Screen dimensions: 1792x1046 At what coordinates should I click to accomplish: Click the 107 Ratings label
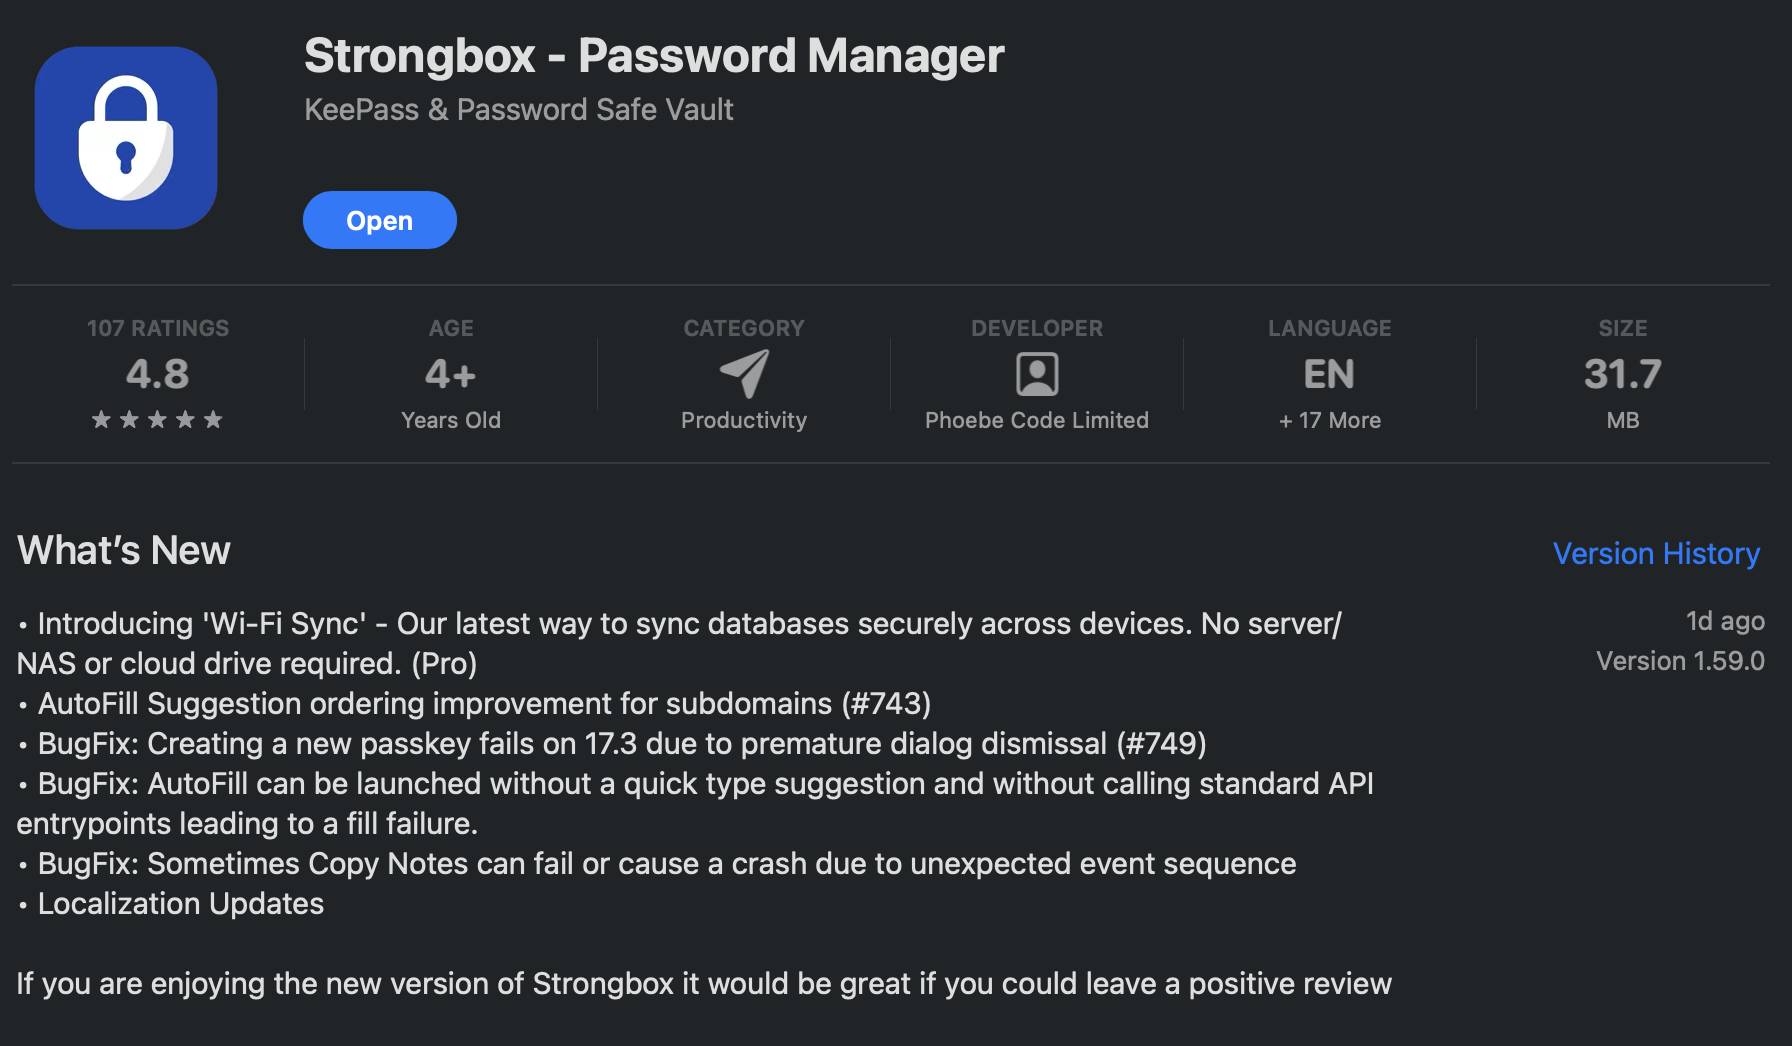[157, 328]
